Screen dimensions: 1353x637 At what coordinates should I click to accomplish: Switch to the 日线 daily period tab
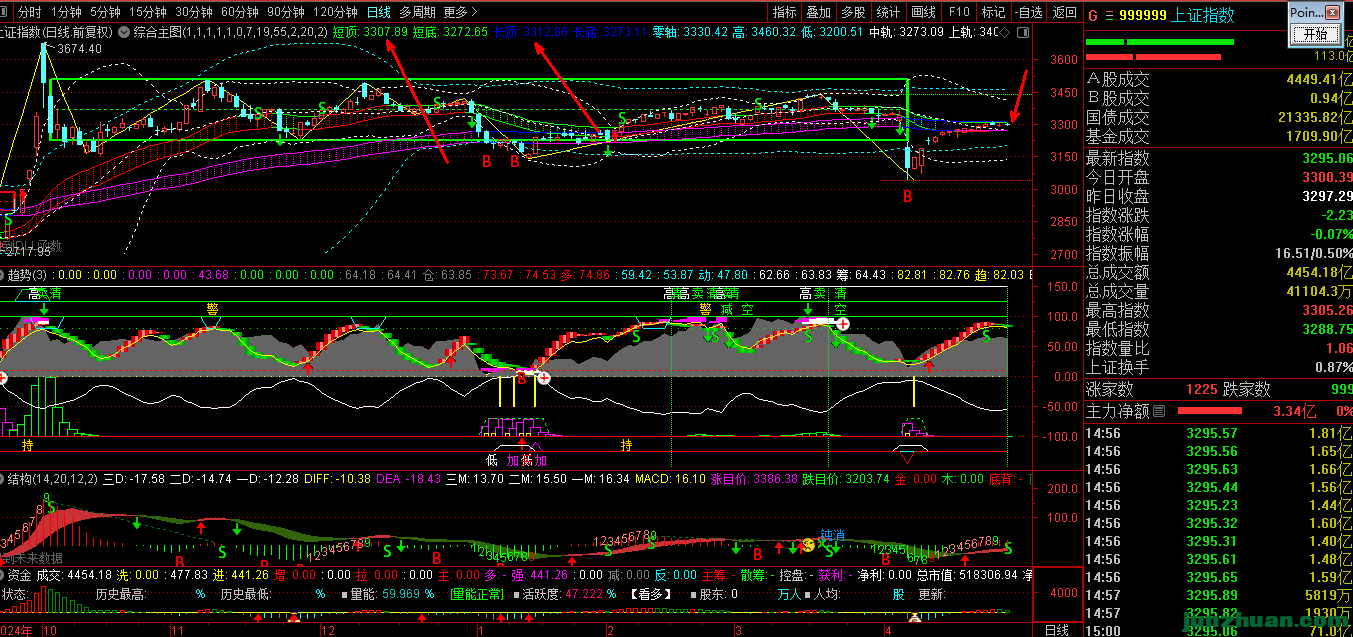coord(378,12)
